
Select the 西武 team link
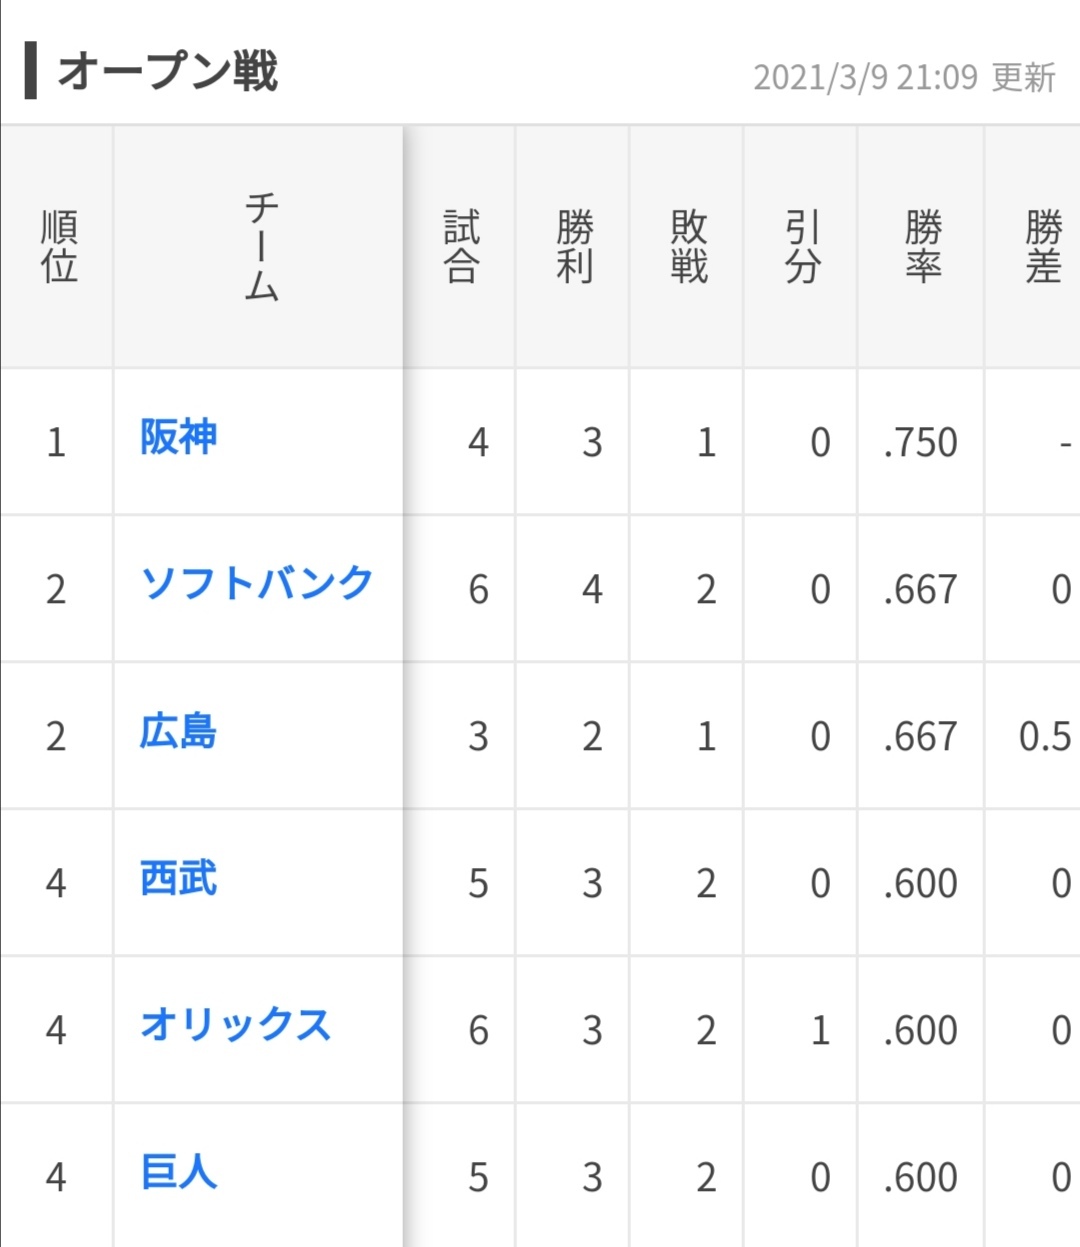tap(178, 879)
